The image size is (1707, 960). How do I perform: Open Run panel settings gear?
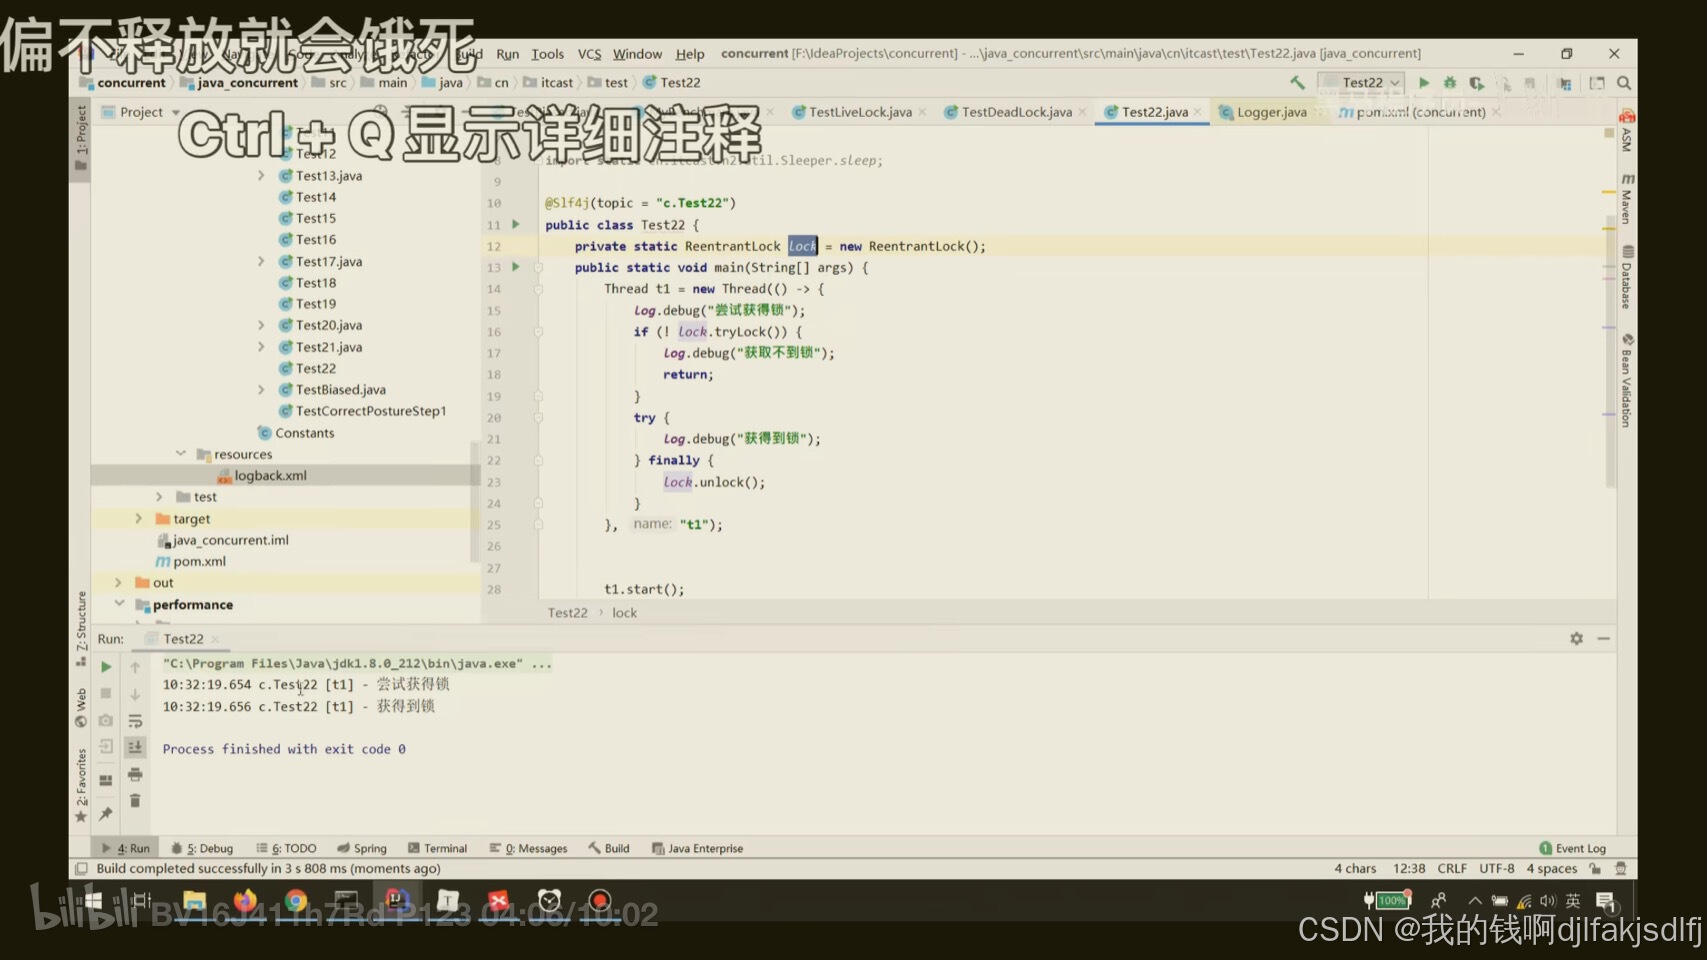point(1576,638)
